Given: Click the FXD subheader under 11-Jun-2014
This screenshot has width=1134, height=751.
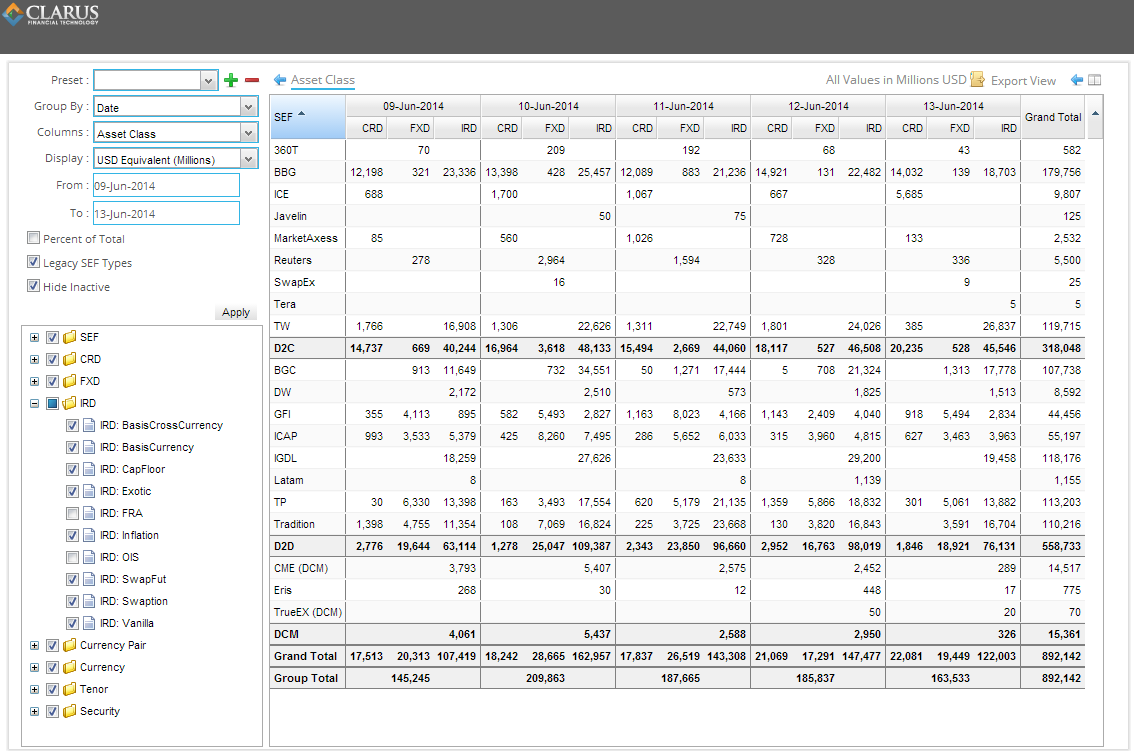Looking at the screenshot, I should (681, 128).
